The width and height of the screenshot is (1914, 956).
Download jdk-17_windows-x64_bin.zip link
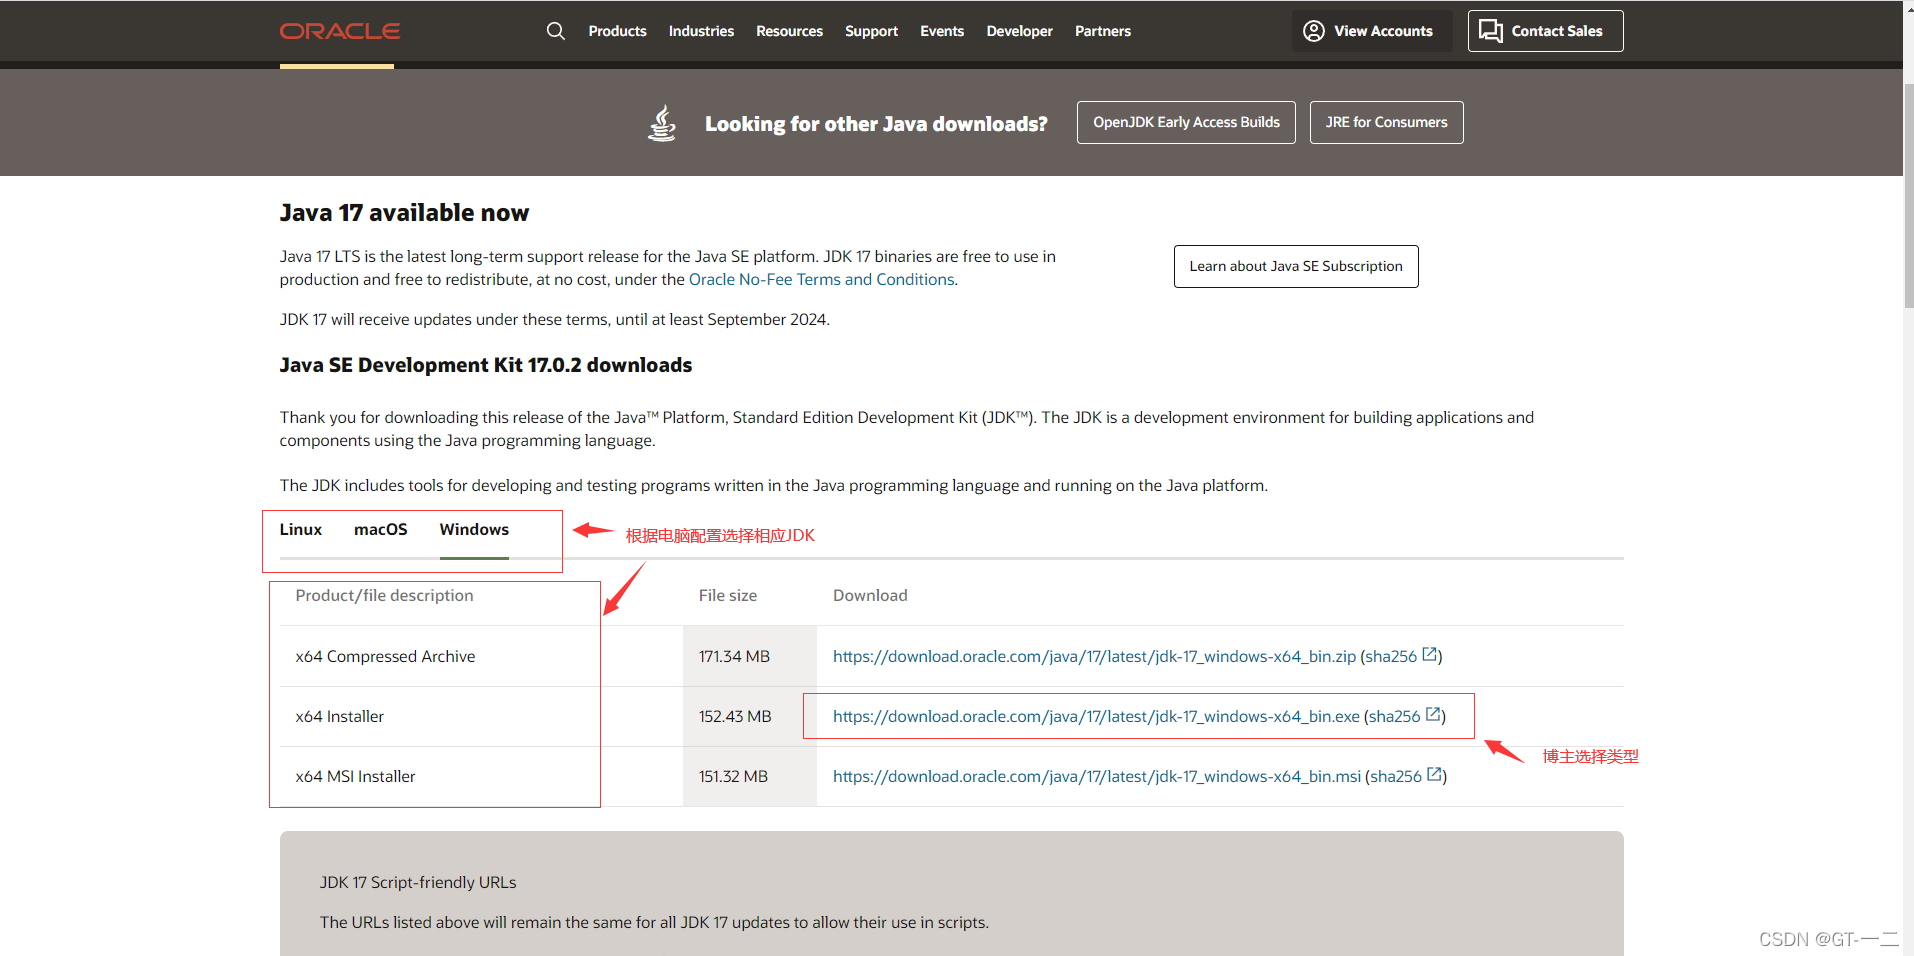[x=1094, y=656]
